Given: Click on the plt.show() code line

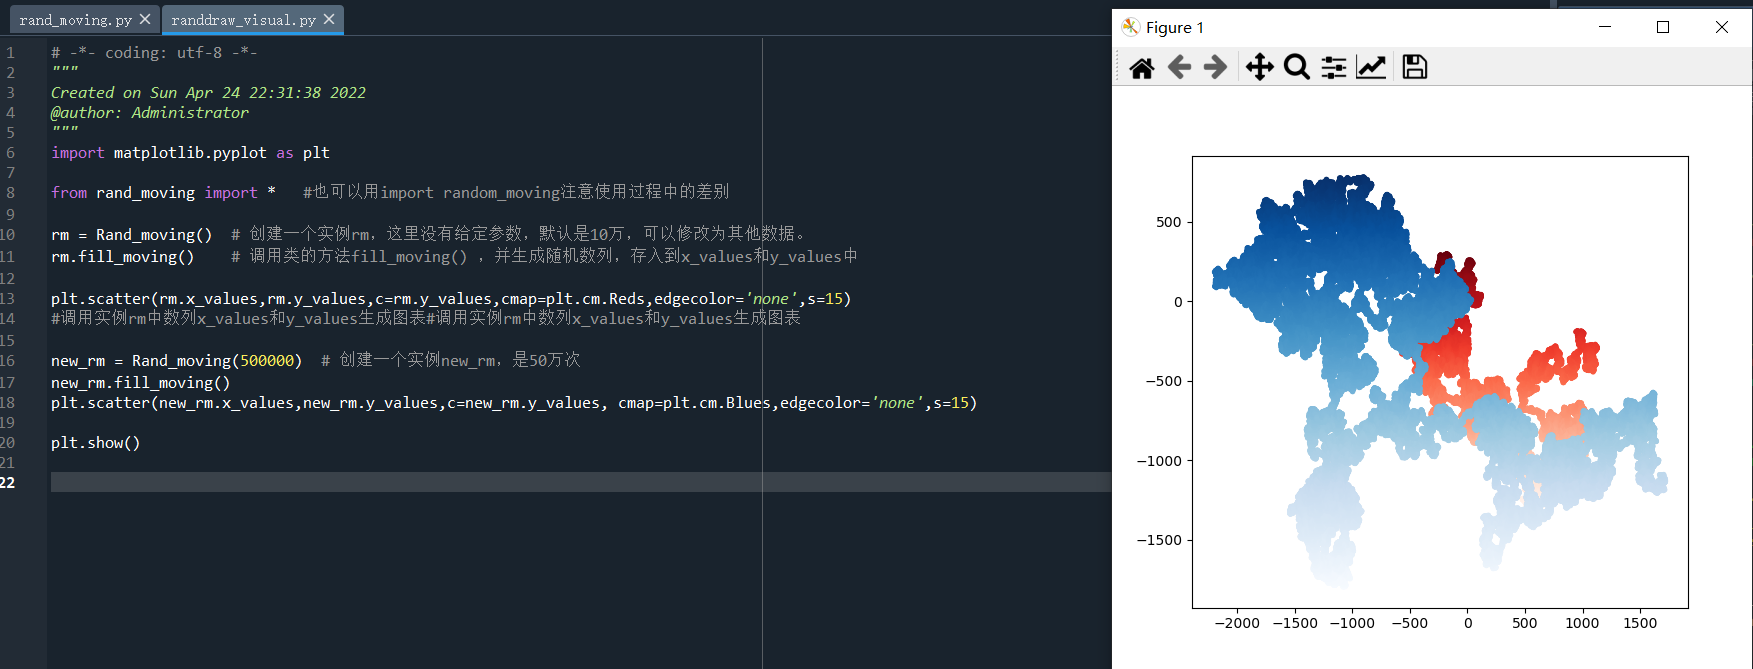Looking at the screenshot, I should click(96, 442).
